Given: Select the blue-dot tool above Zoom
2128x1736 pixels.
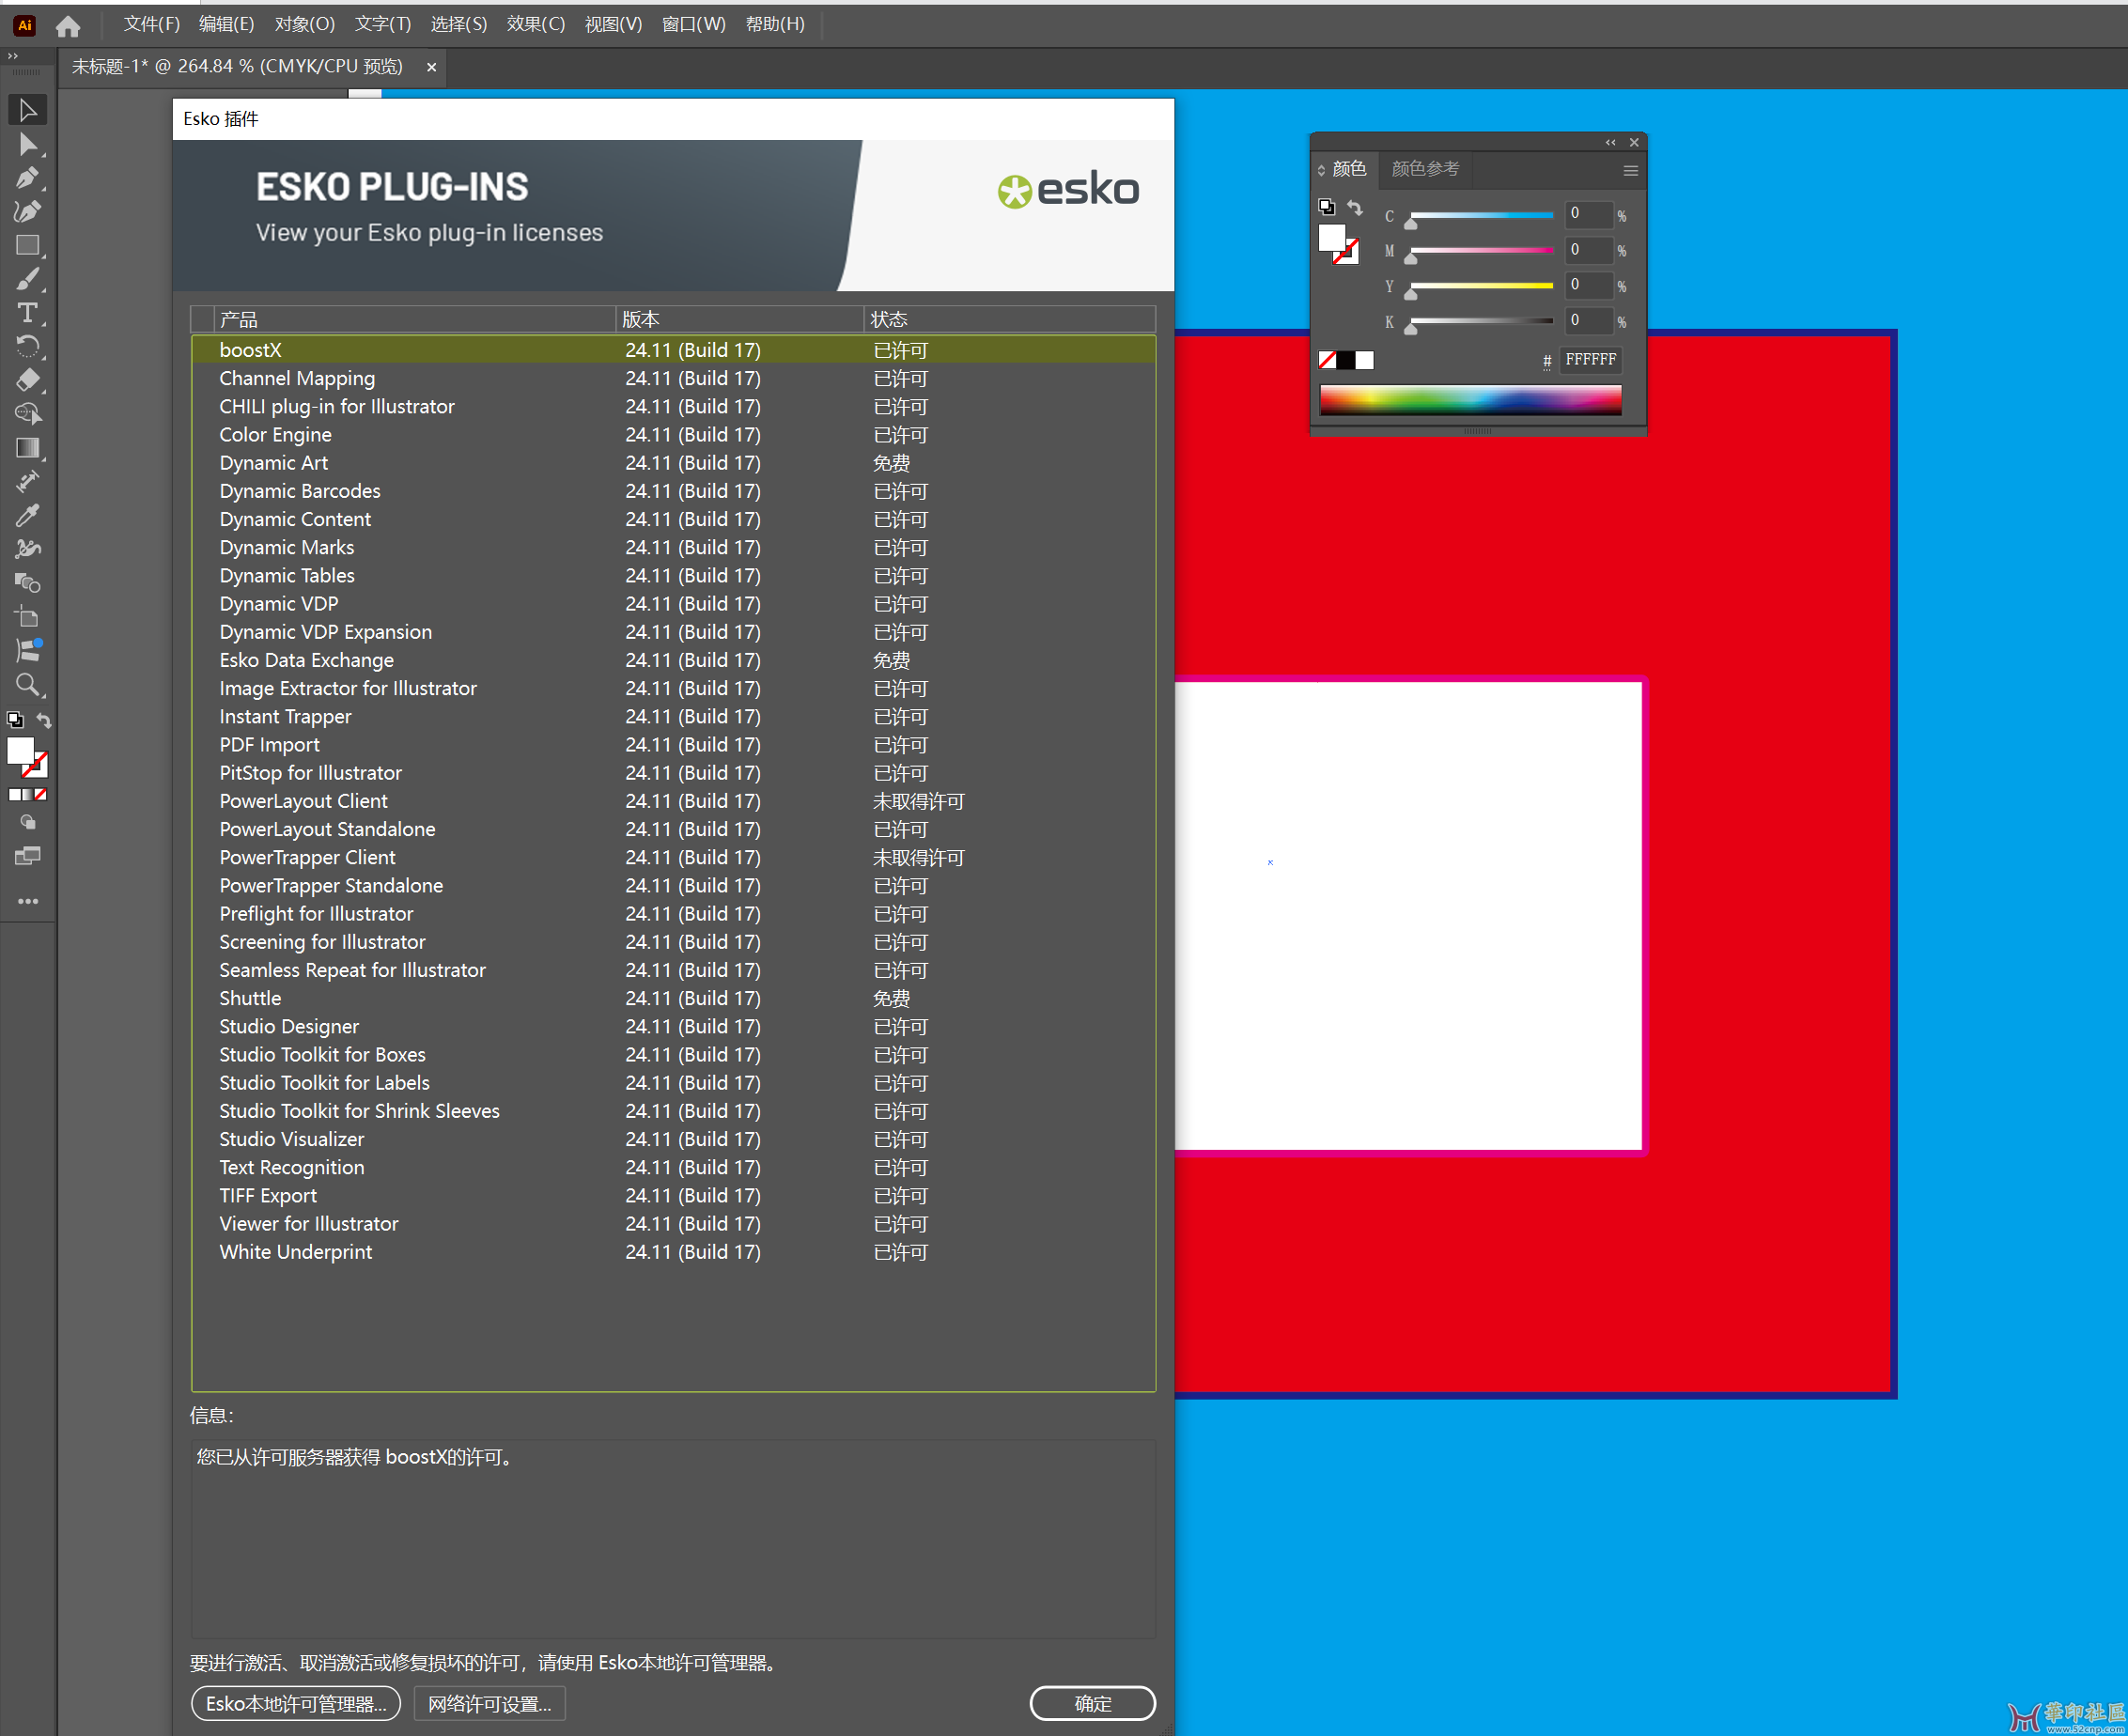Looking at the screenshot, I should (28, 650).
